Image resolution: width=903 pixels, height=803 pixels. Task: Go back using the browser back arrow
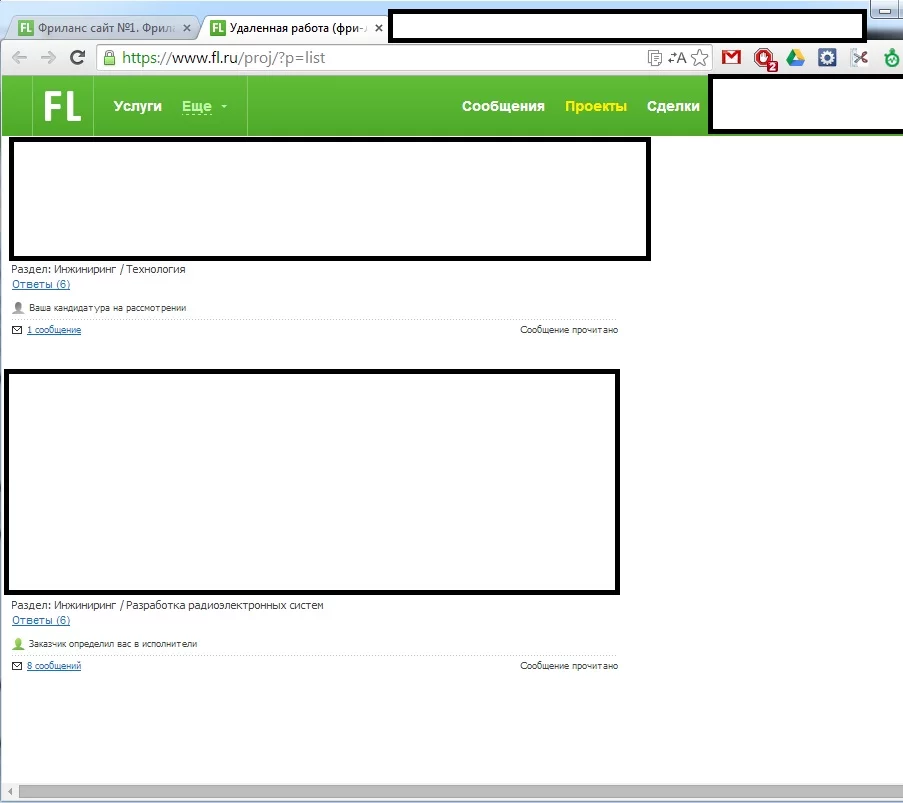20,58
